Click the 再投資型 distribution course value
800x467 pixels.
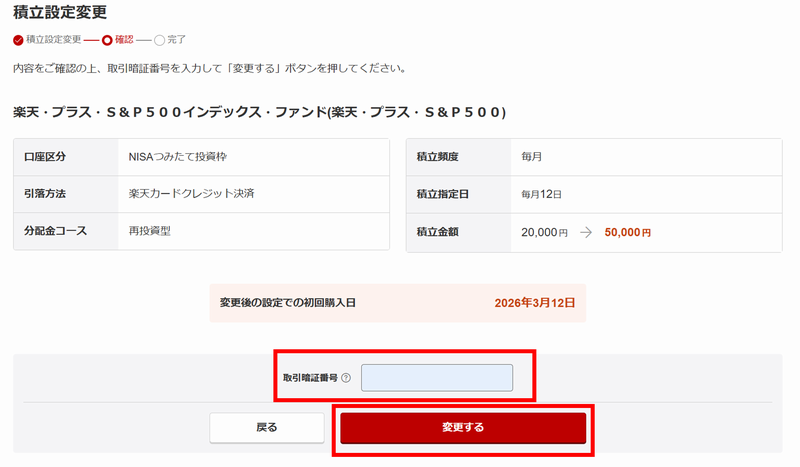[151, 231]
